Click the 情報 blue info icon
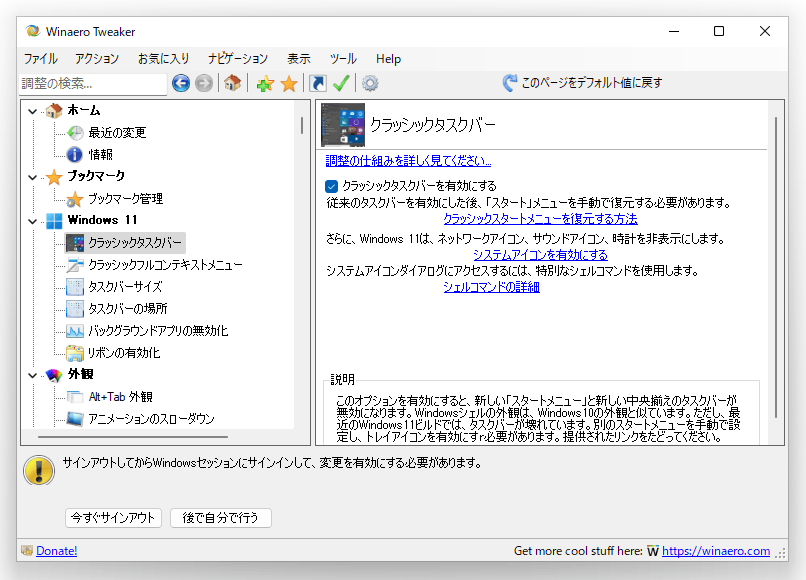The image size is (806, 580). point(75,154)
